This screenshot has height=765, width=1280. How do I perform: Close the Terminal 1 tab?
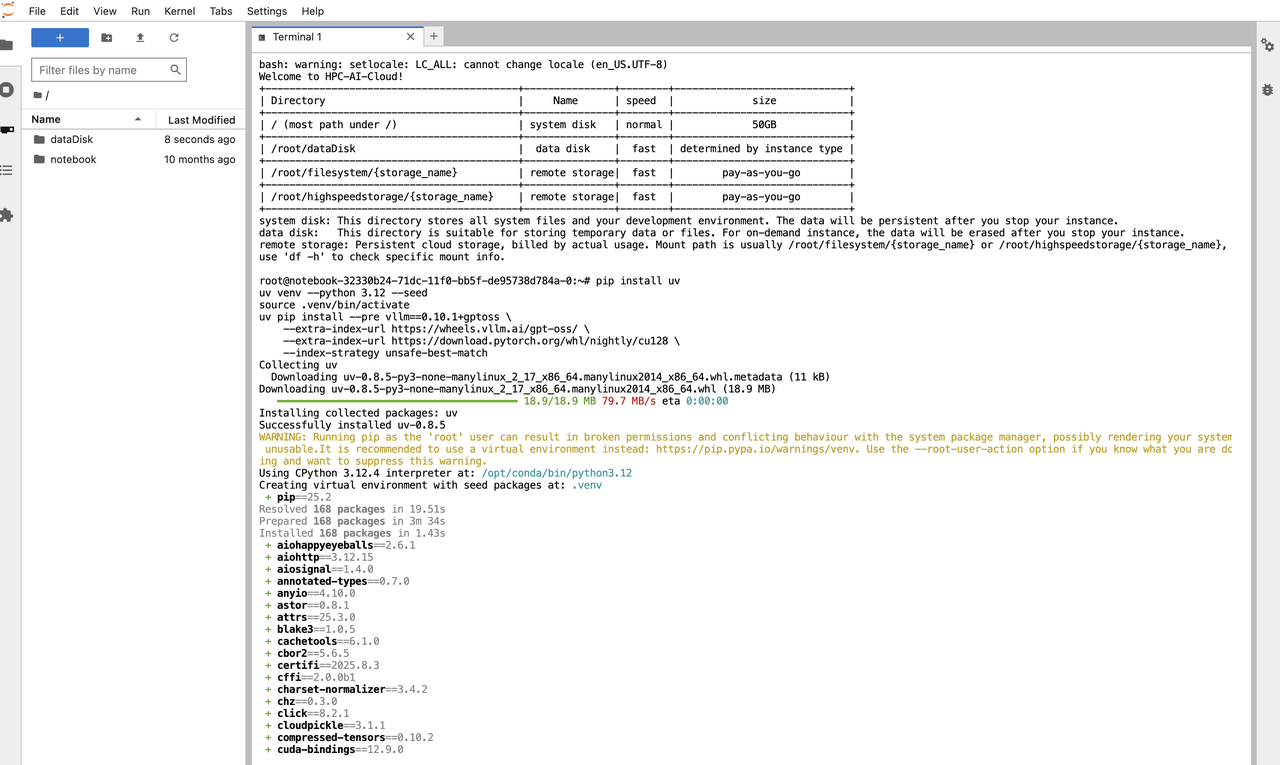point(410,37)
